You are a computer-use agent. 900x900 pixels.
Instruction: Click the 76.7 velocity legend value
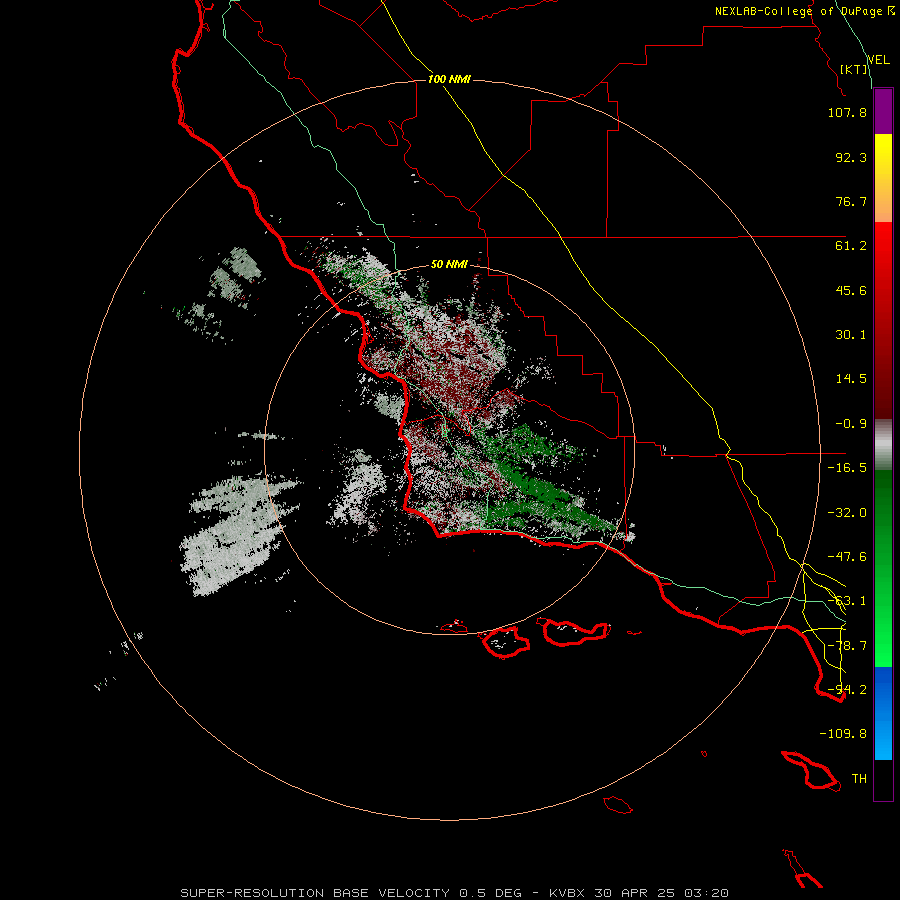click(851, 201)
